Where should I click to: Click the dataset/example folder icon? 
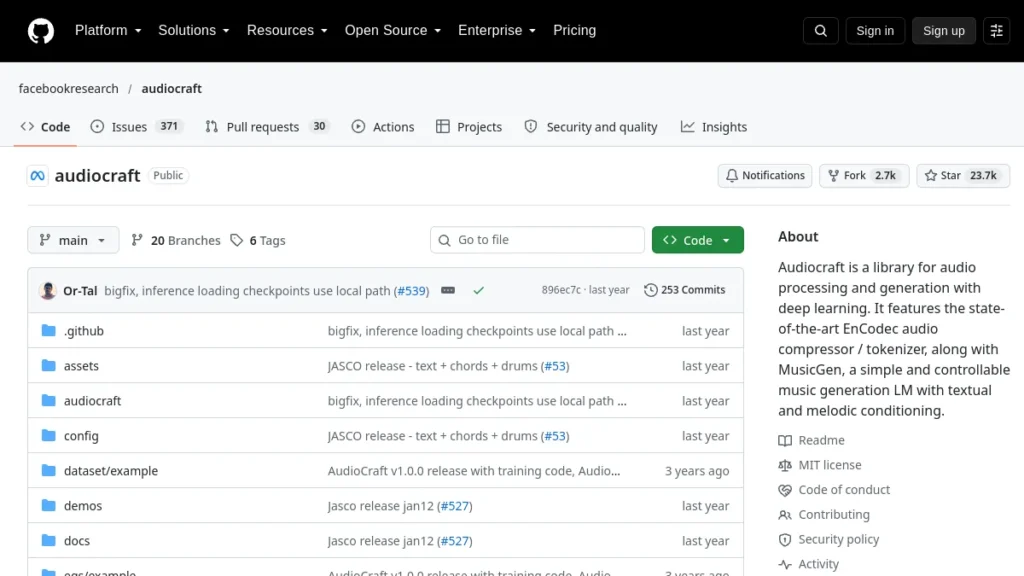point(48,470)
